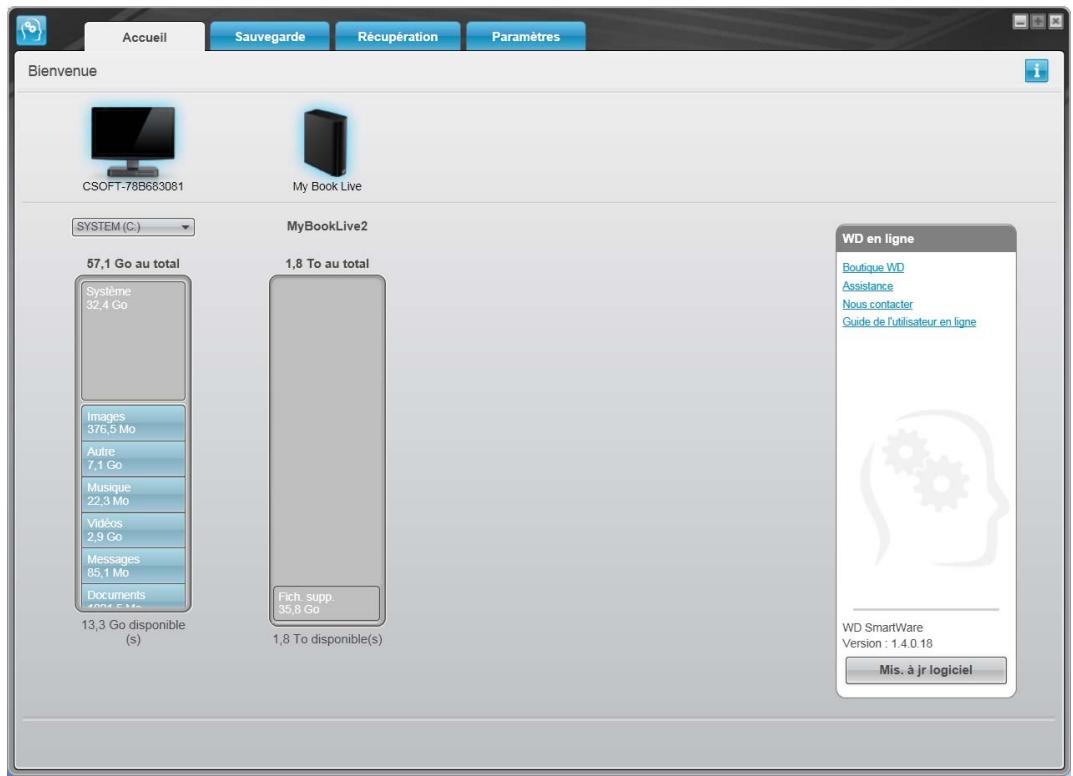The image size is (1073, 776).
Task: Open the Récupération tab
Action: [398, 36]
